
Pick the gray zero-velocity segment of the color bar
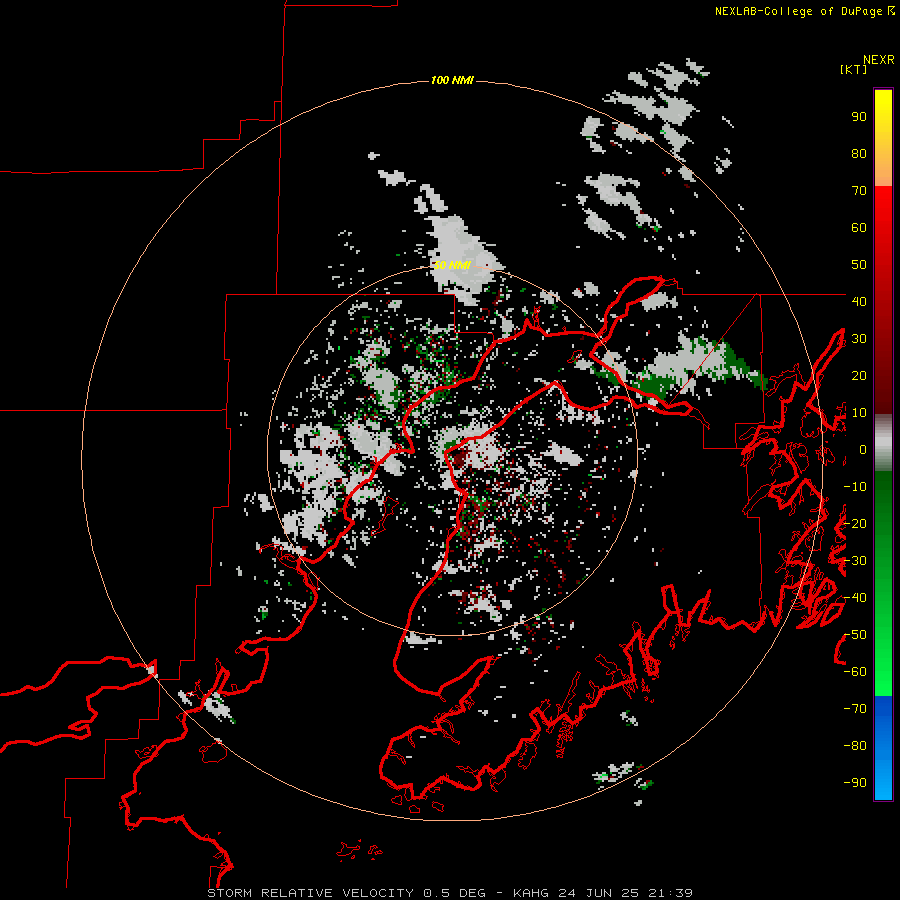point(883,443)
